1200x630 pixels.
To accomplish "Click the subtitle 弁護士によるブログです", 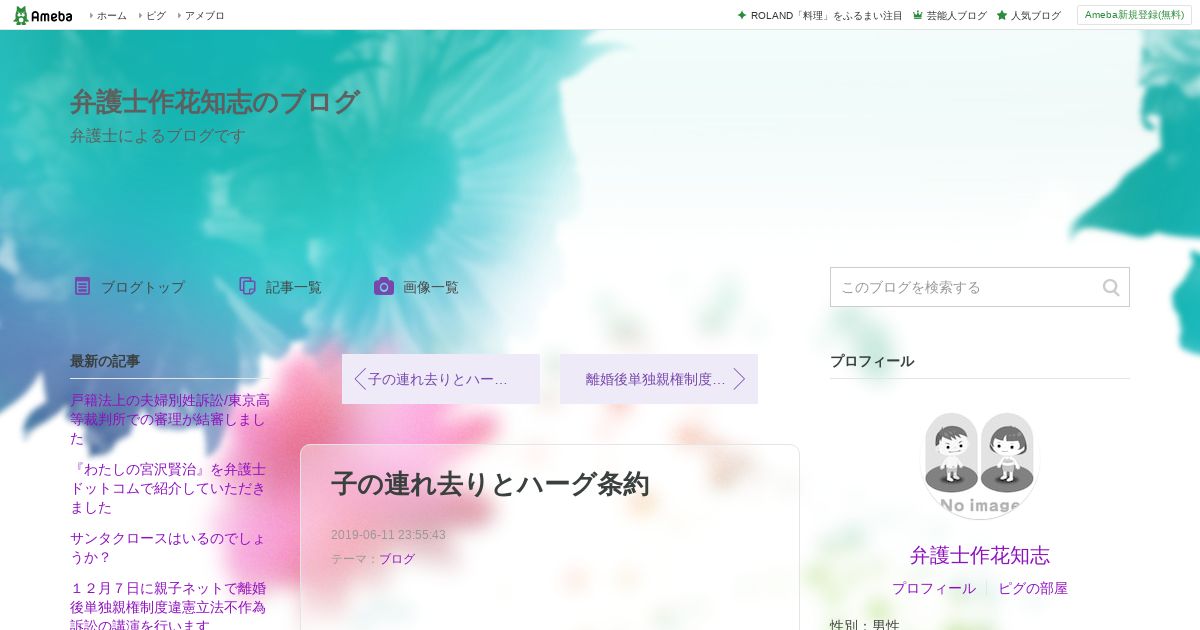I will pos(158,136).
